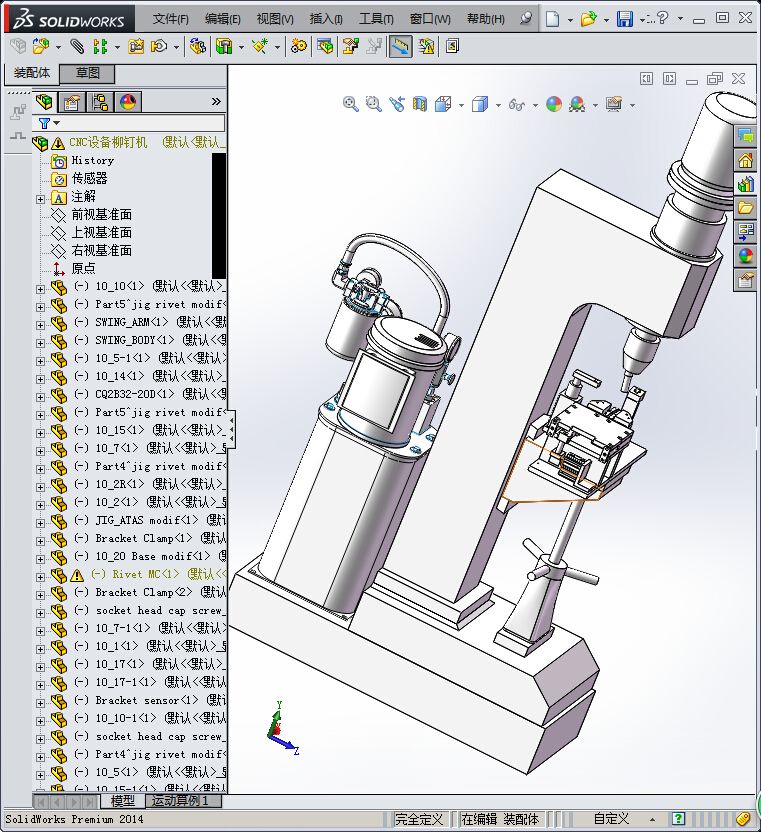This screenshot has width=761, height=832.
Task: Open Edit Appearance color ball
Action: tap(554, 104)
